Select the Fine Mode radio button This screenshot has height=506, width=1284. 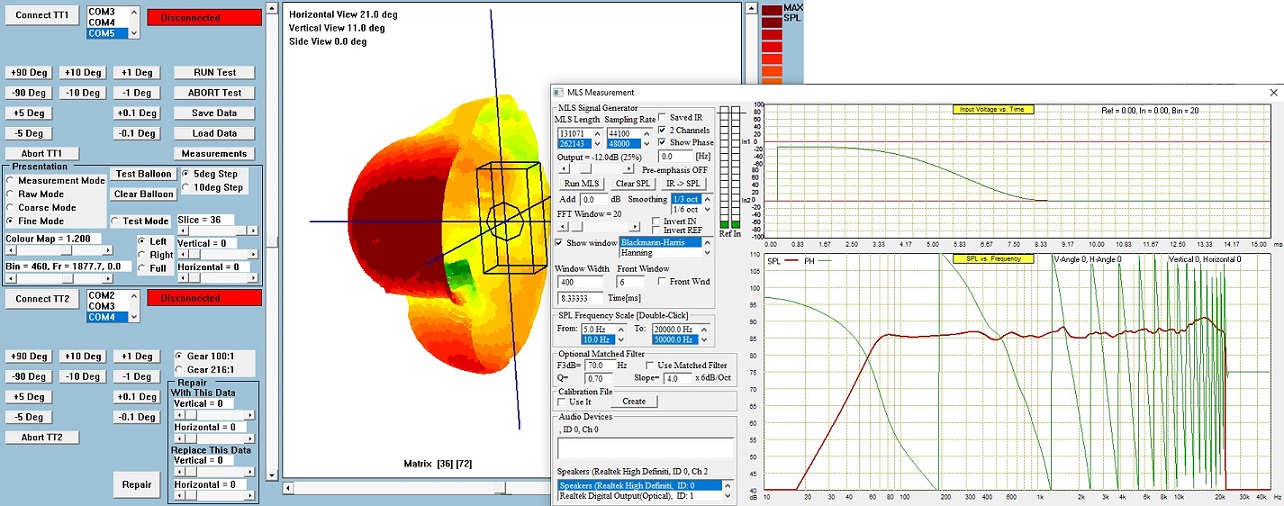coord(35,220)
